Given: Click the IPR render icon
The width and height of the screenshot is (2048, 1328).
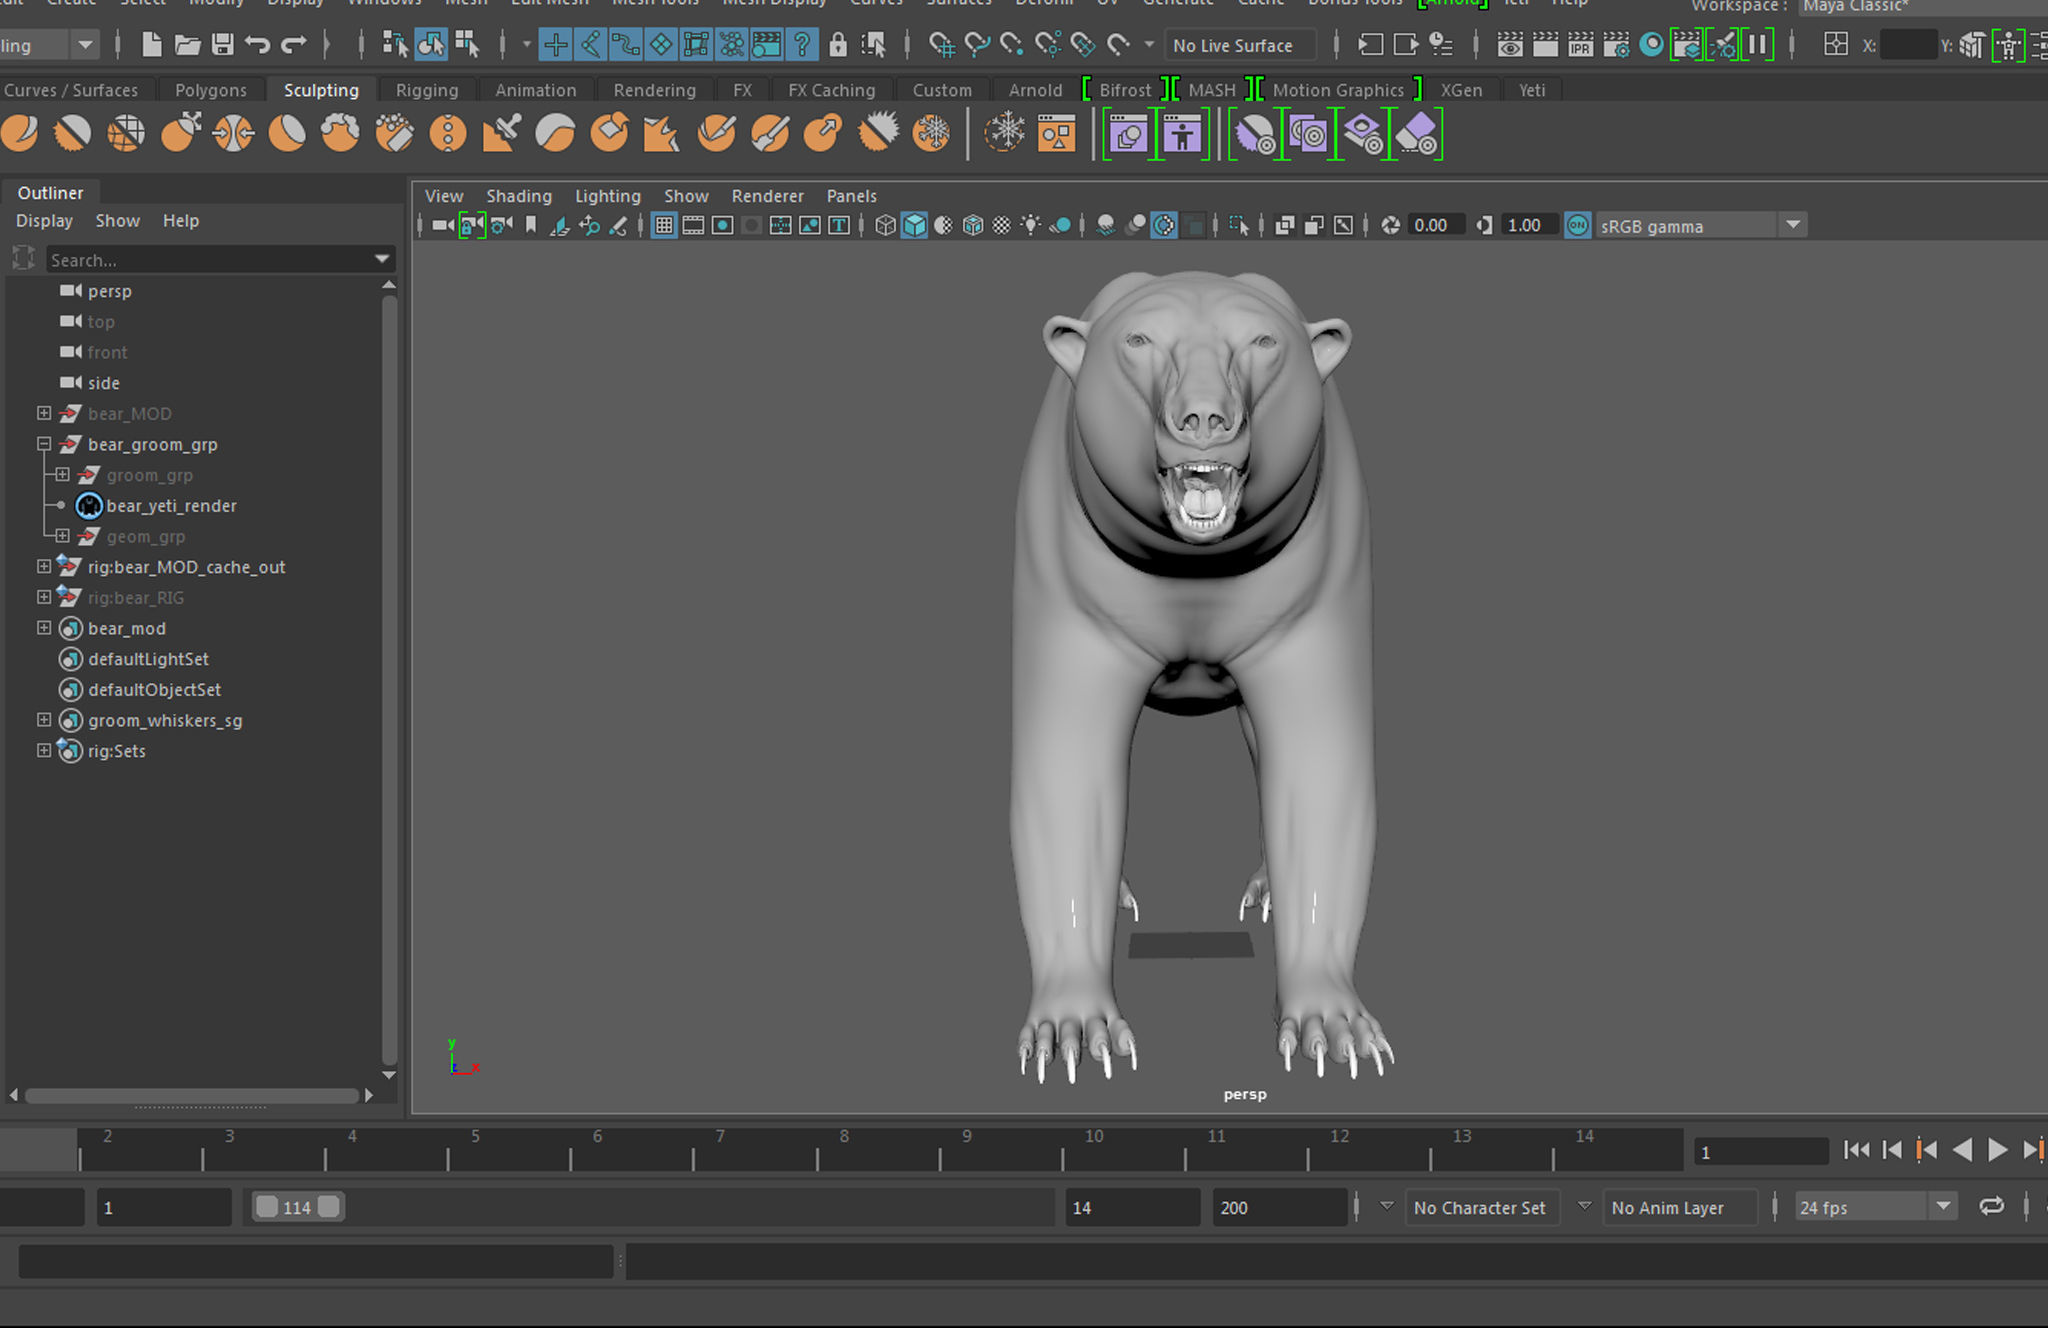Looking at the screenshot, I should click(x=1580, y=44).
